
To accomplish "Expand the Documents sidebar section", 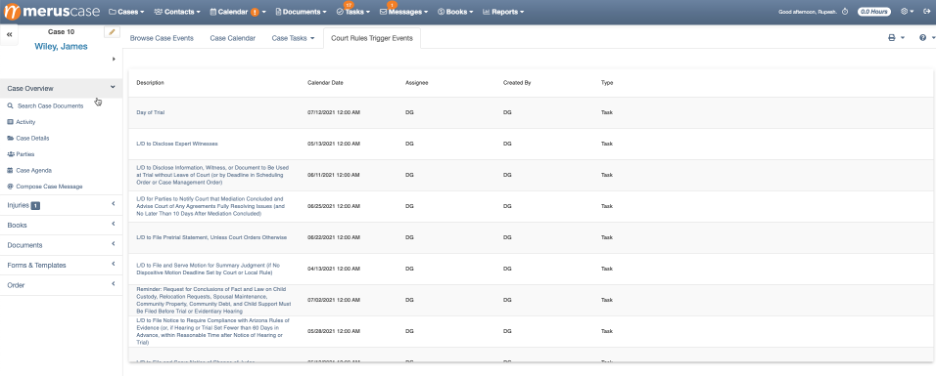I will pos(61,245).
